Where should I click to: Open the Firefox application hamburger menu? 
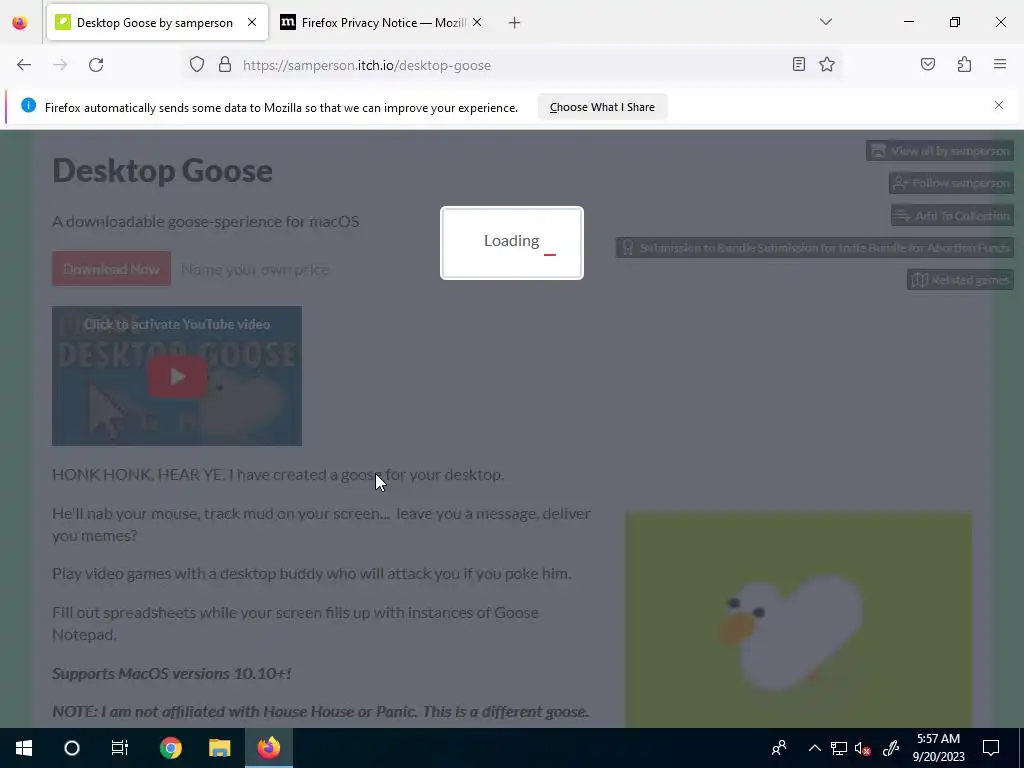point(1000,64)
